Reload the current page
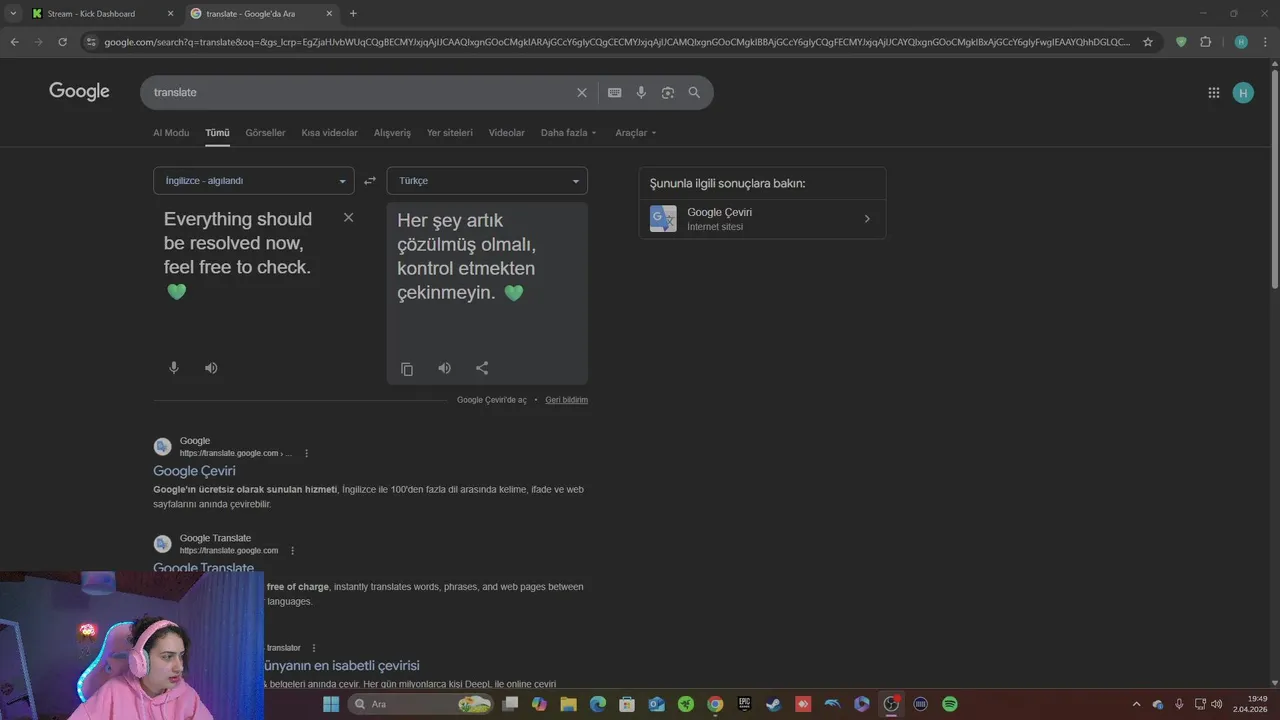The height and width of the screenshot is (720, 1280). (62, 42)
